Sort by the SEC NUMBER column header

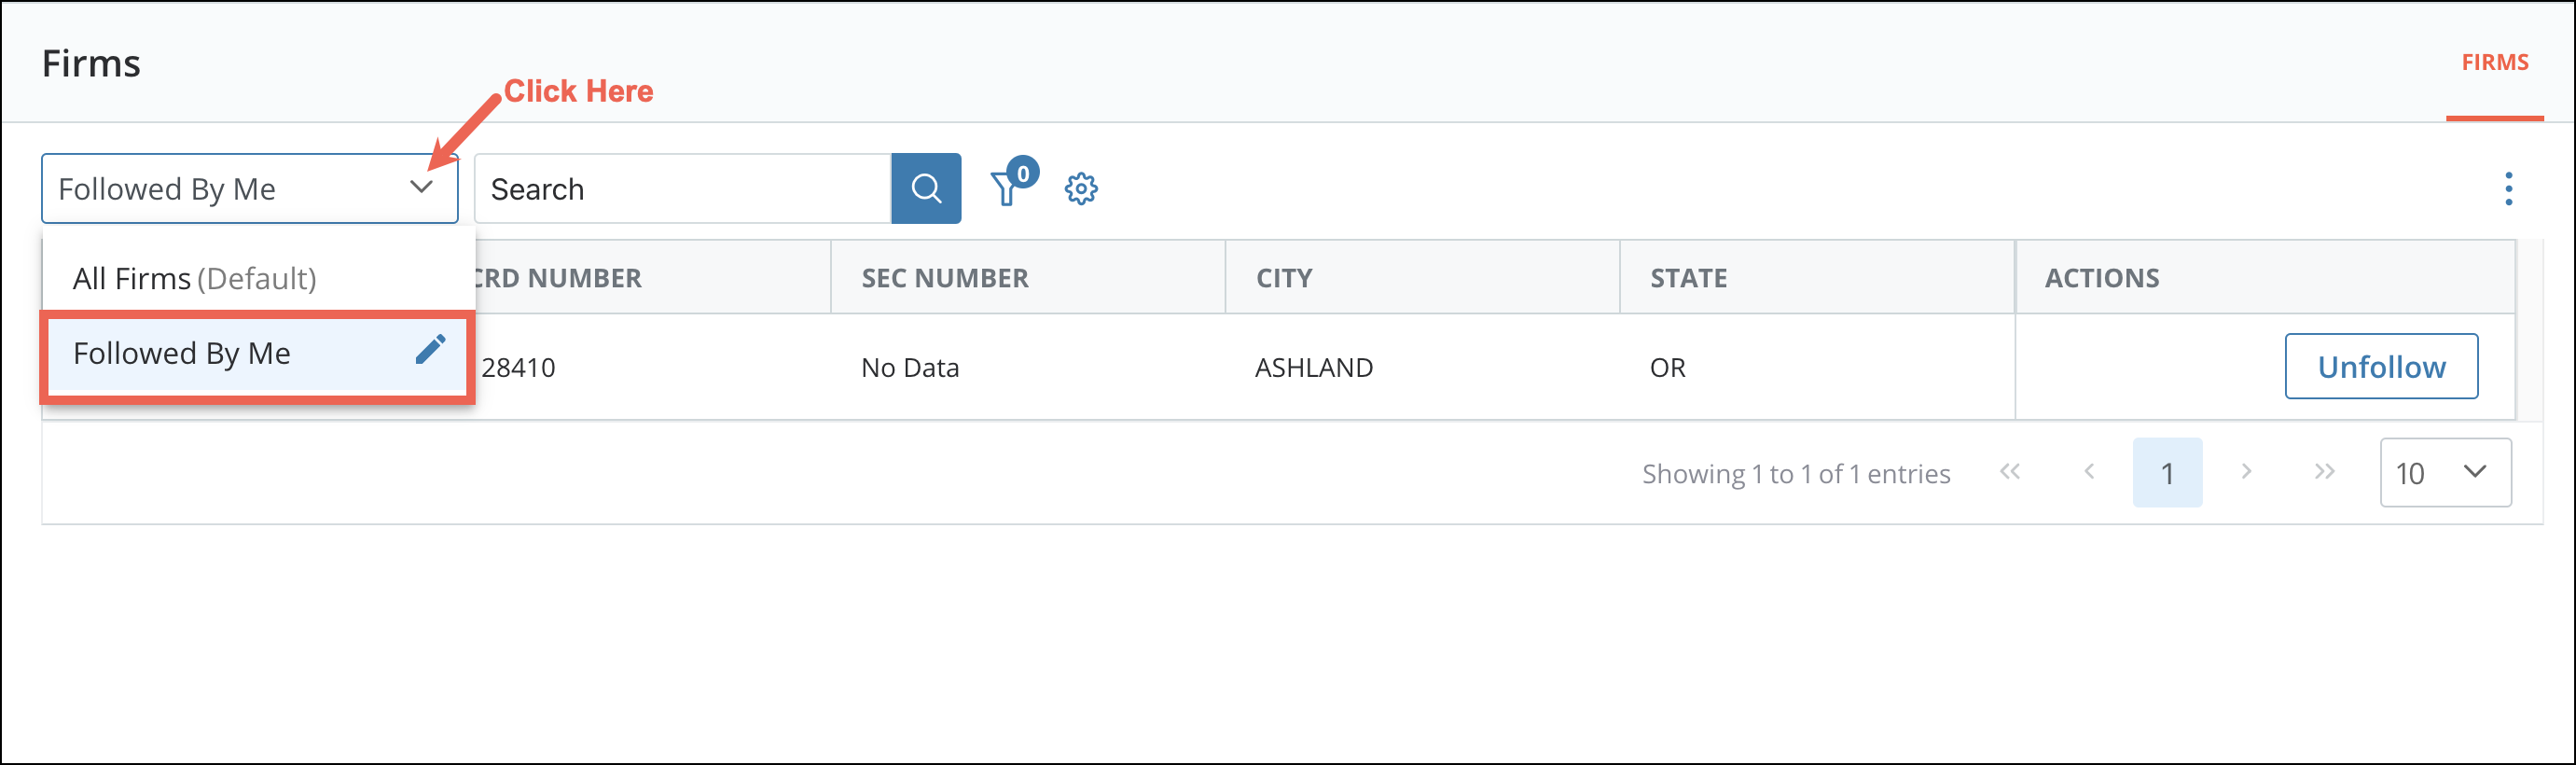tap(944, 278)
